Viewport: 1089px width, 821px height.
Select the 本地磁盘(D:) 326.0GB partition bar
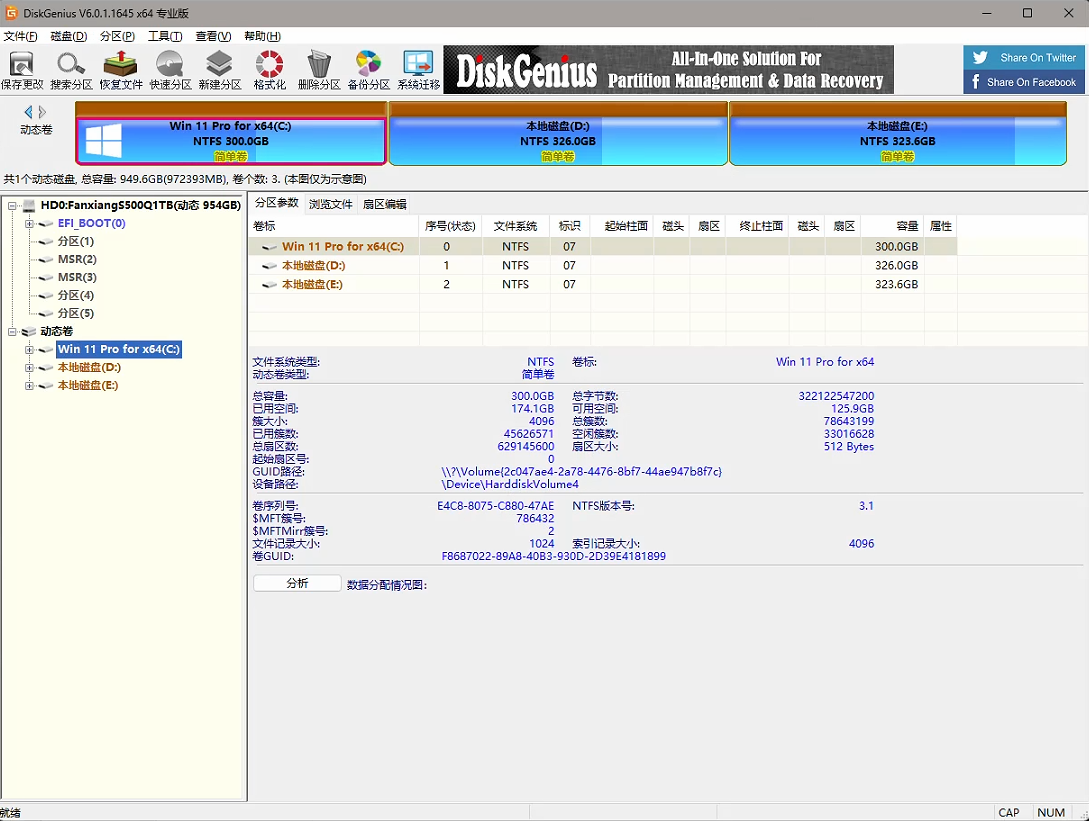(x=558, y=133)
